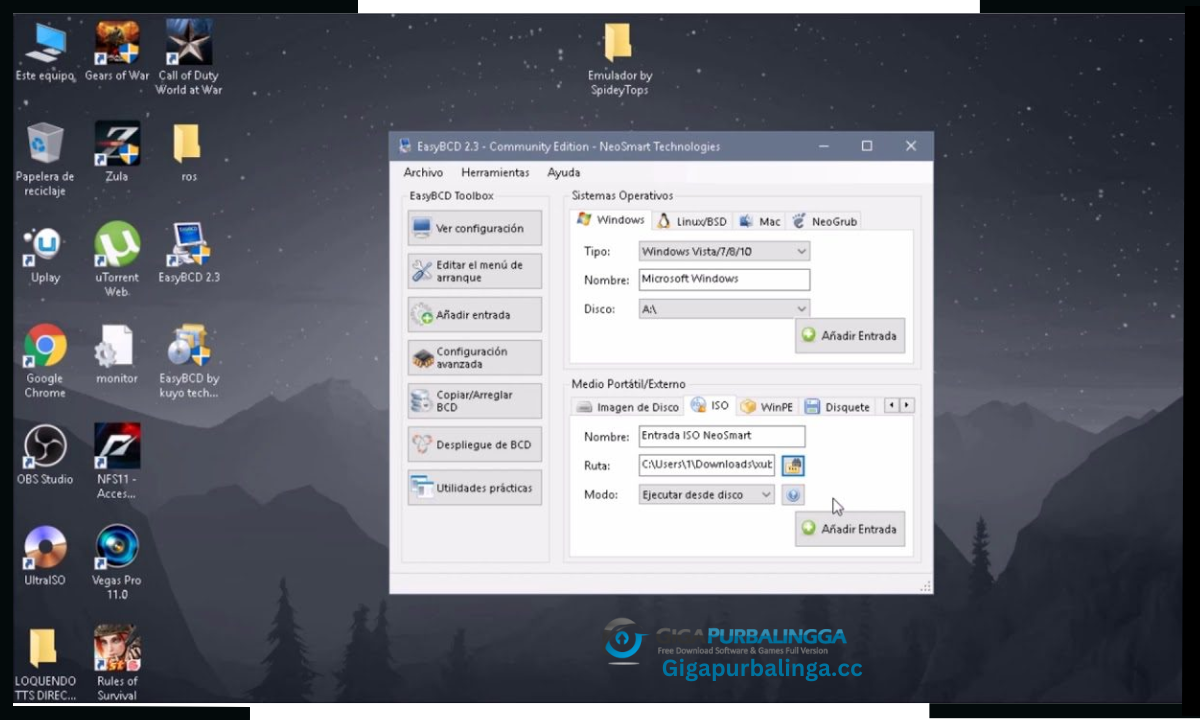Launch Rules of Survival shortcut
The height and width of the screenshot is (720, 1200).
coord(117,663)
